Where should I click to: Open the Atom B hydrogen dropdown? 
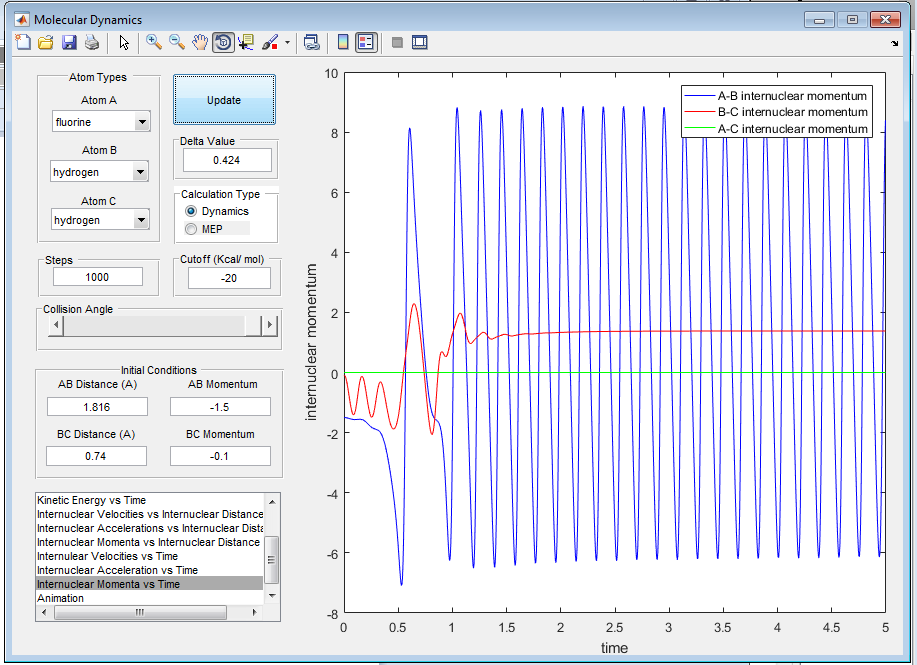point(141,172)
